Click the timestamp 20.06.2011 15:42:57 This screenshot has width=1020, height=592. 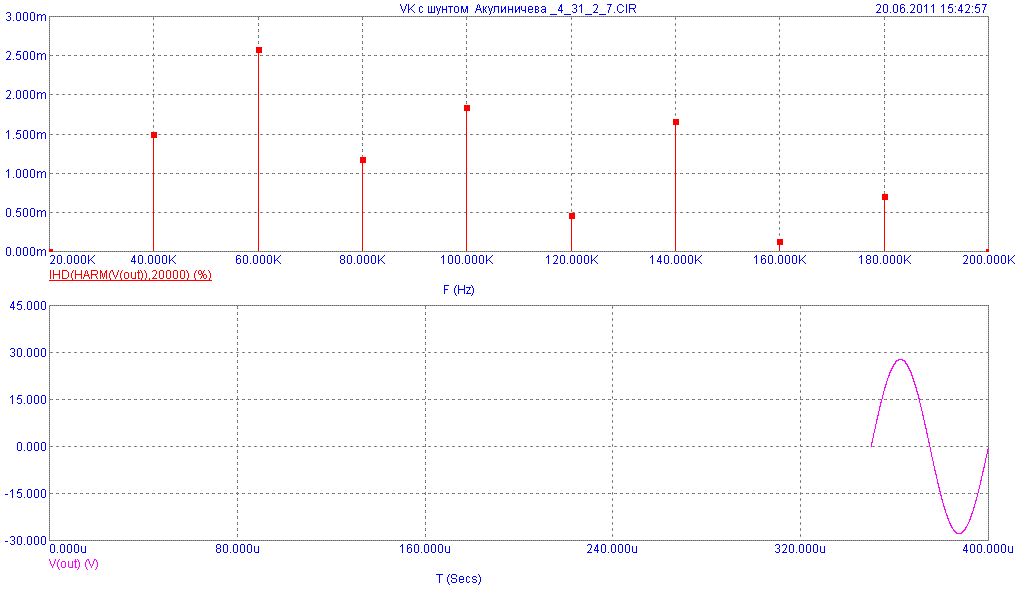[931, 8]
